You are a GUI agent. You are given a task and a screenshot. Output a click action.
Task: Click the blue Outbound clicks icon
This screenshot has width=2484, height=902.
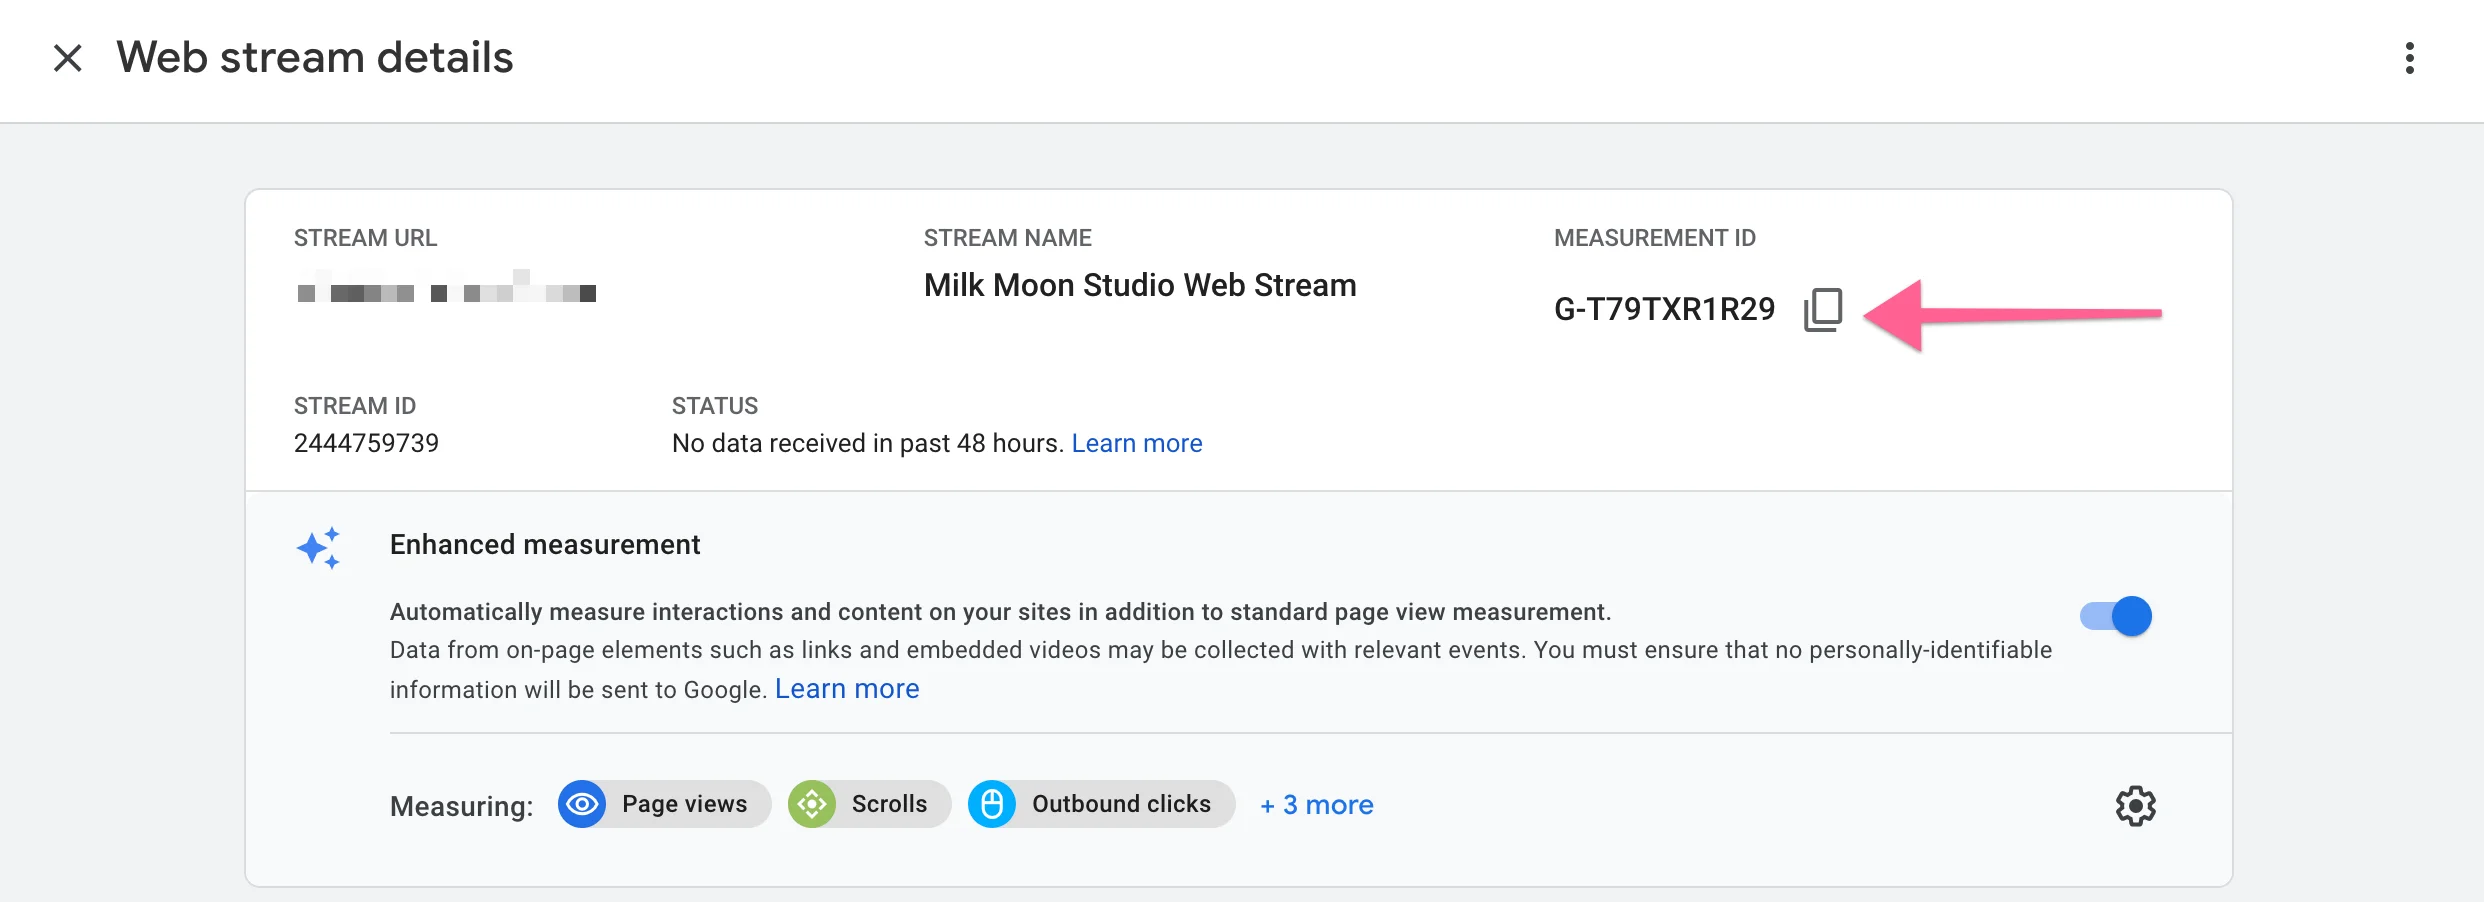[993, 804]
